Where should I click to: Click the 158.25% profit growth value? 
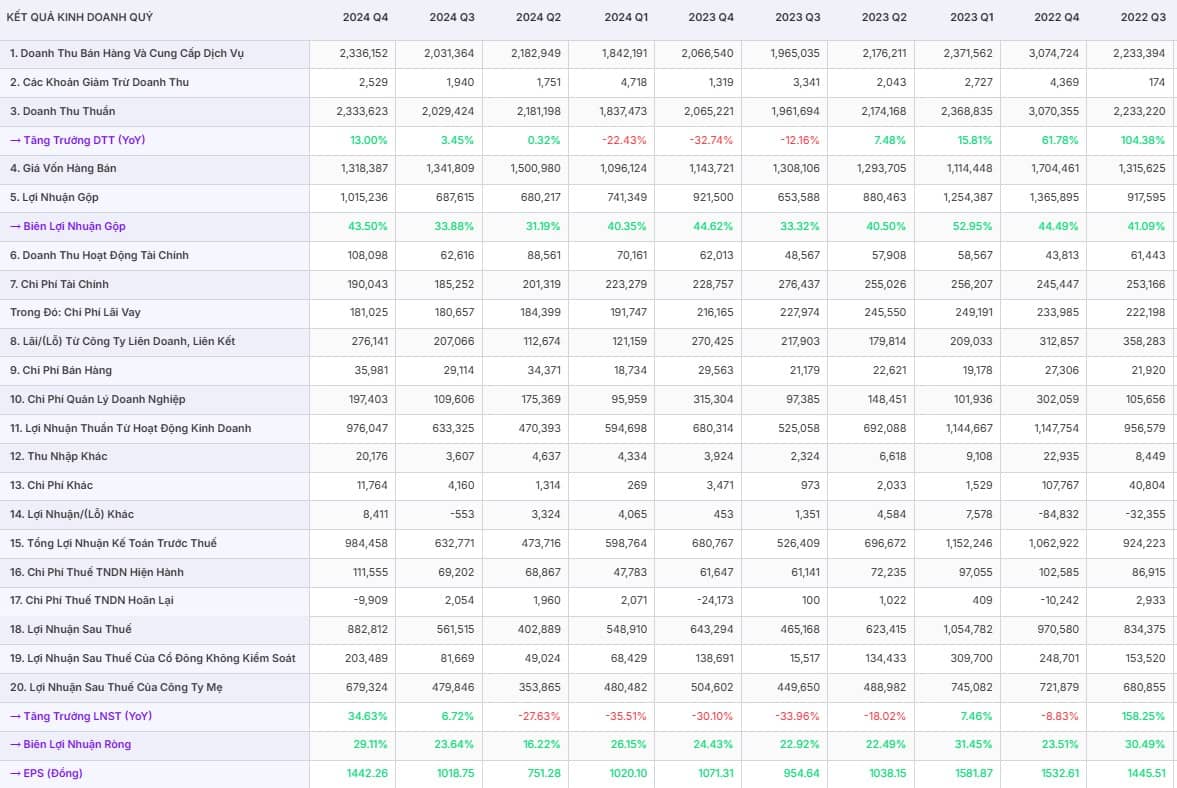(1144, 717)
